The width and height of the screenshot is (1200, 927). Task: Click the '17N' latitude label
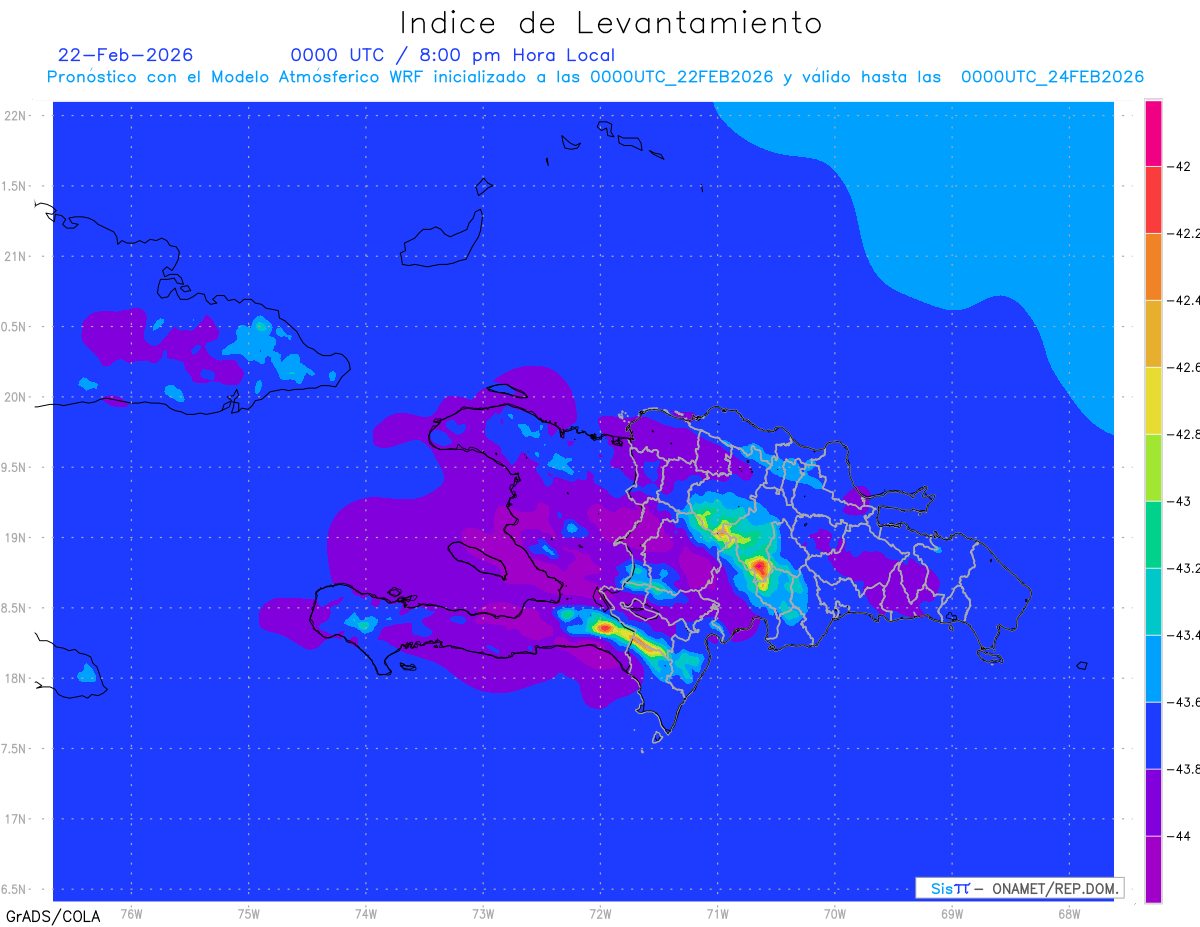(x=16, y=819)
